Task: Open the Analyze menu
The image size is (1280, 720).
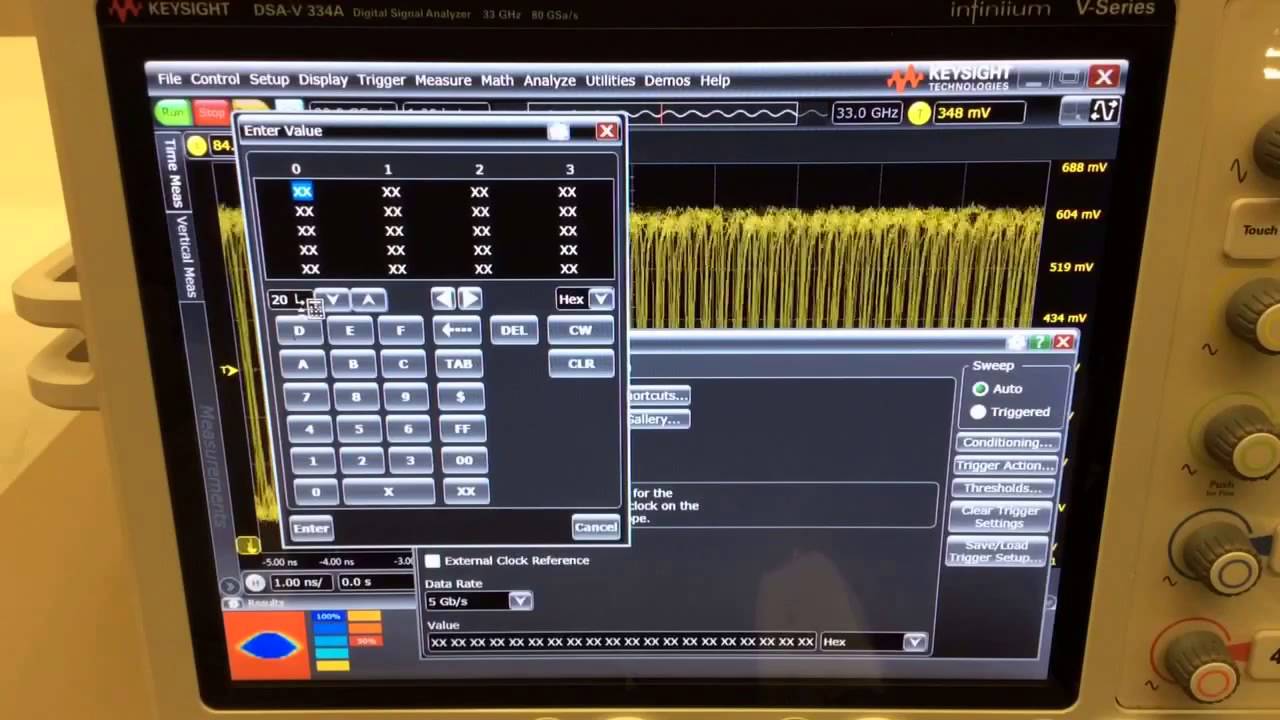Action: pyautogui.click(x=549, y=80)
